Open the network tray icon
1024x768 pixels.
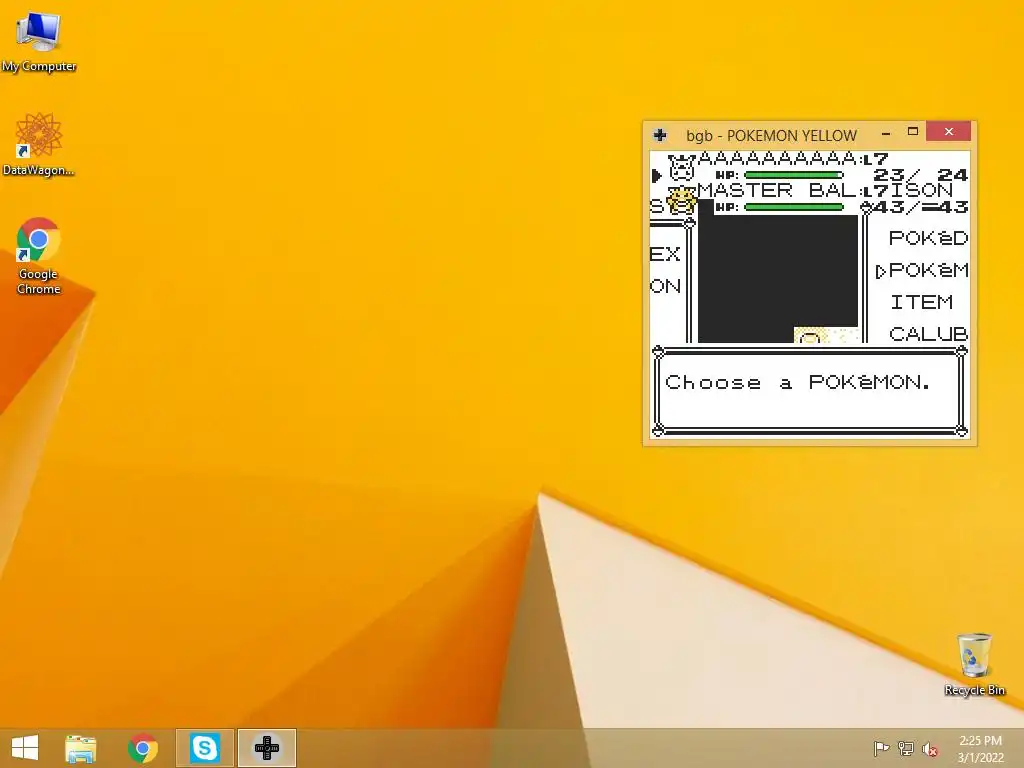click(906, 748)
